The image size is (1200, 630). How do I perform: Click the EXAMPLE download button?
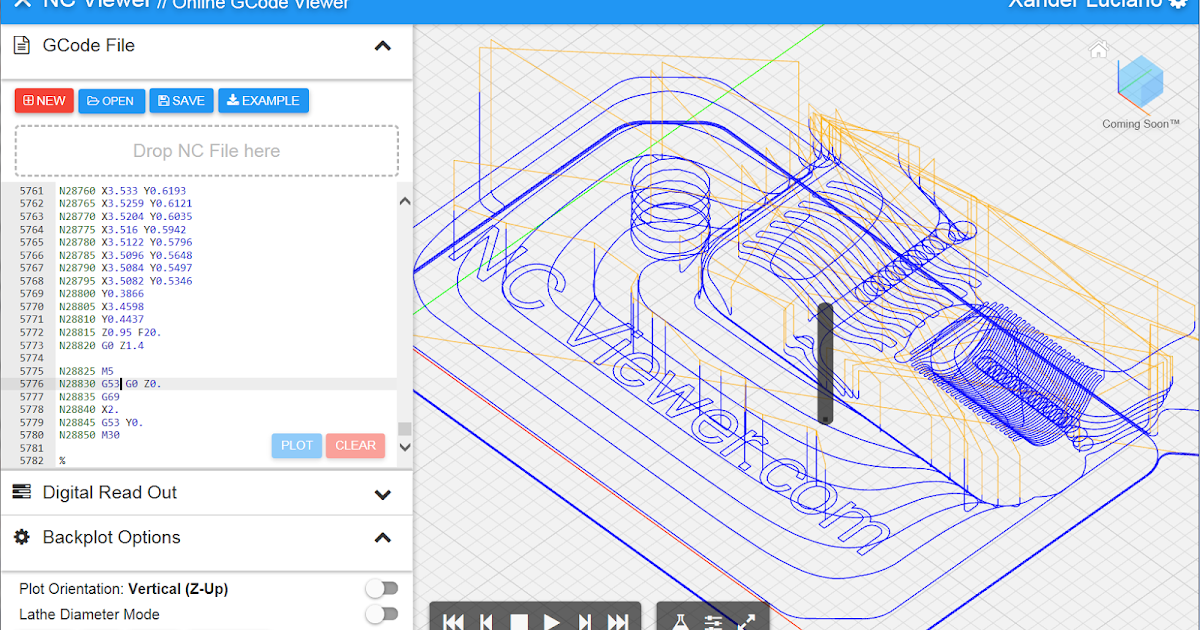[x=263, y=100]
